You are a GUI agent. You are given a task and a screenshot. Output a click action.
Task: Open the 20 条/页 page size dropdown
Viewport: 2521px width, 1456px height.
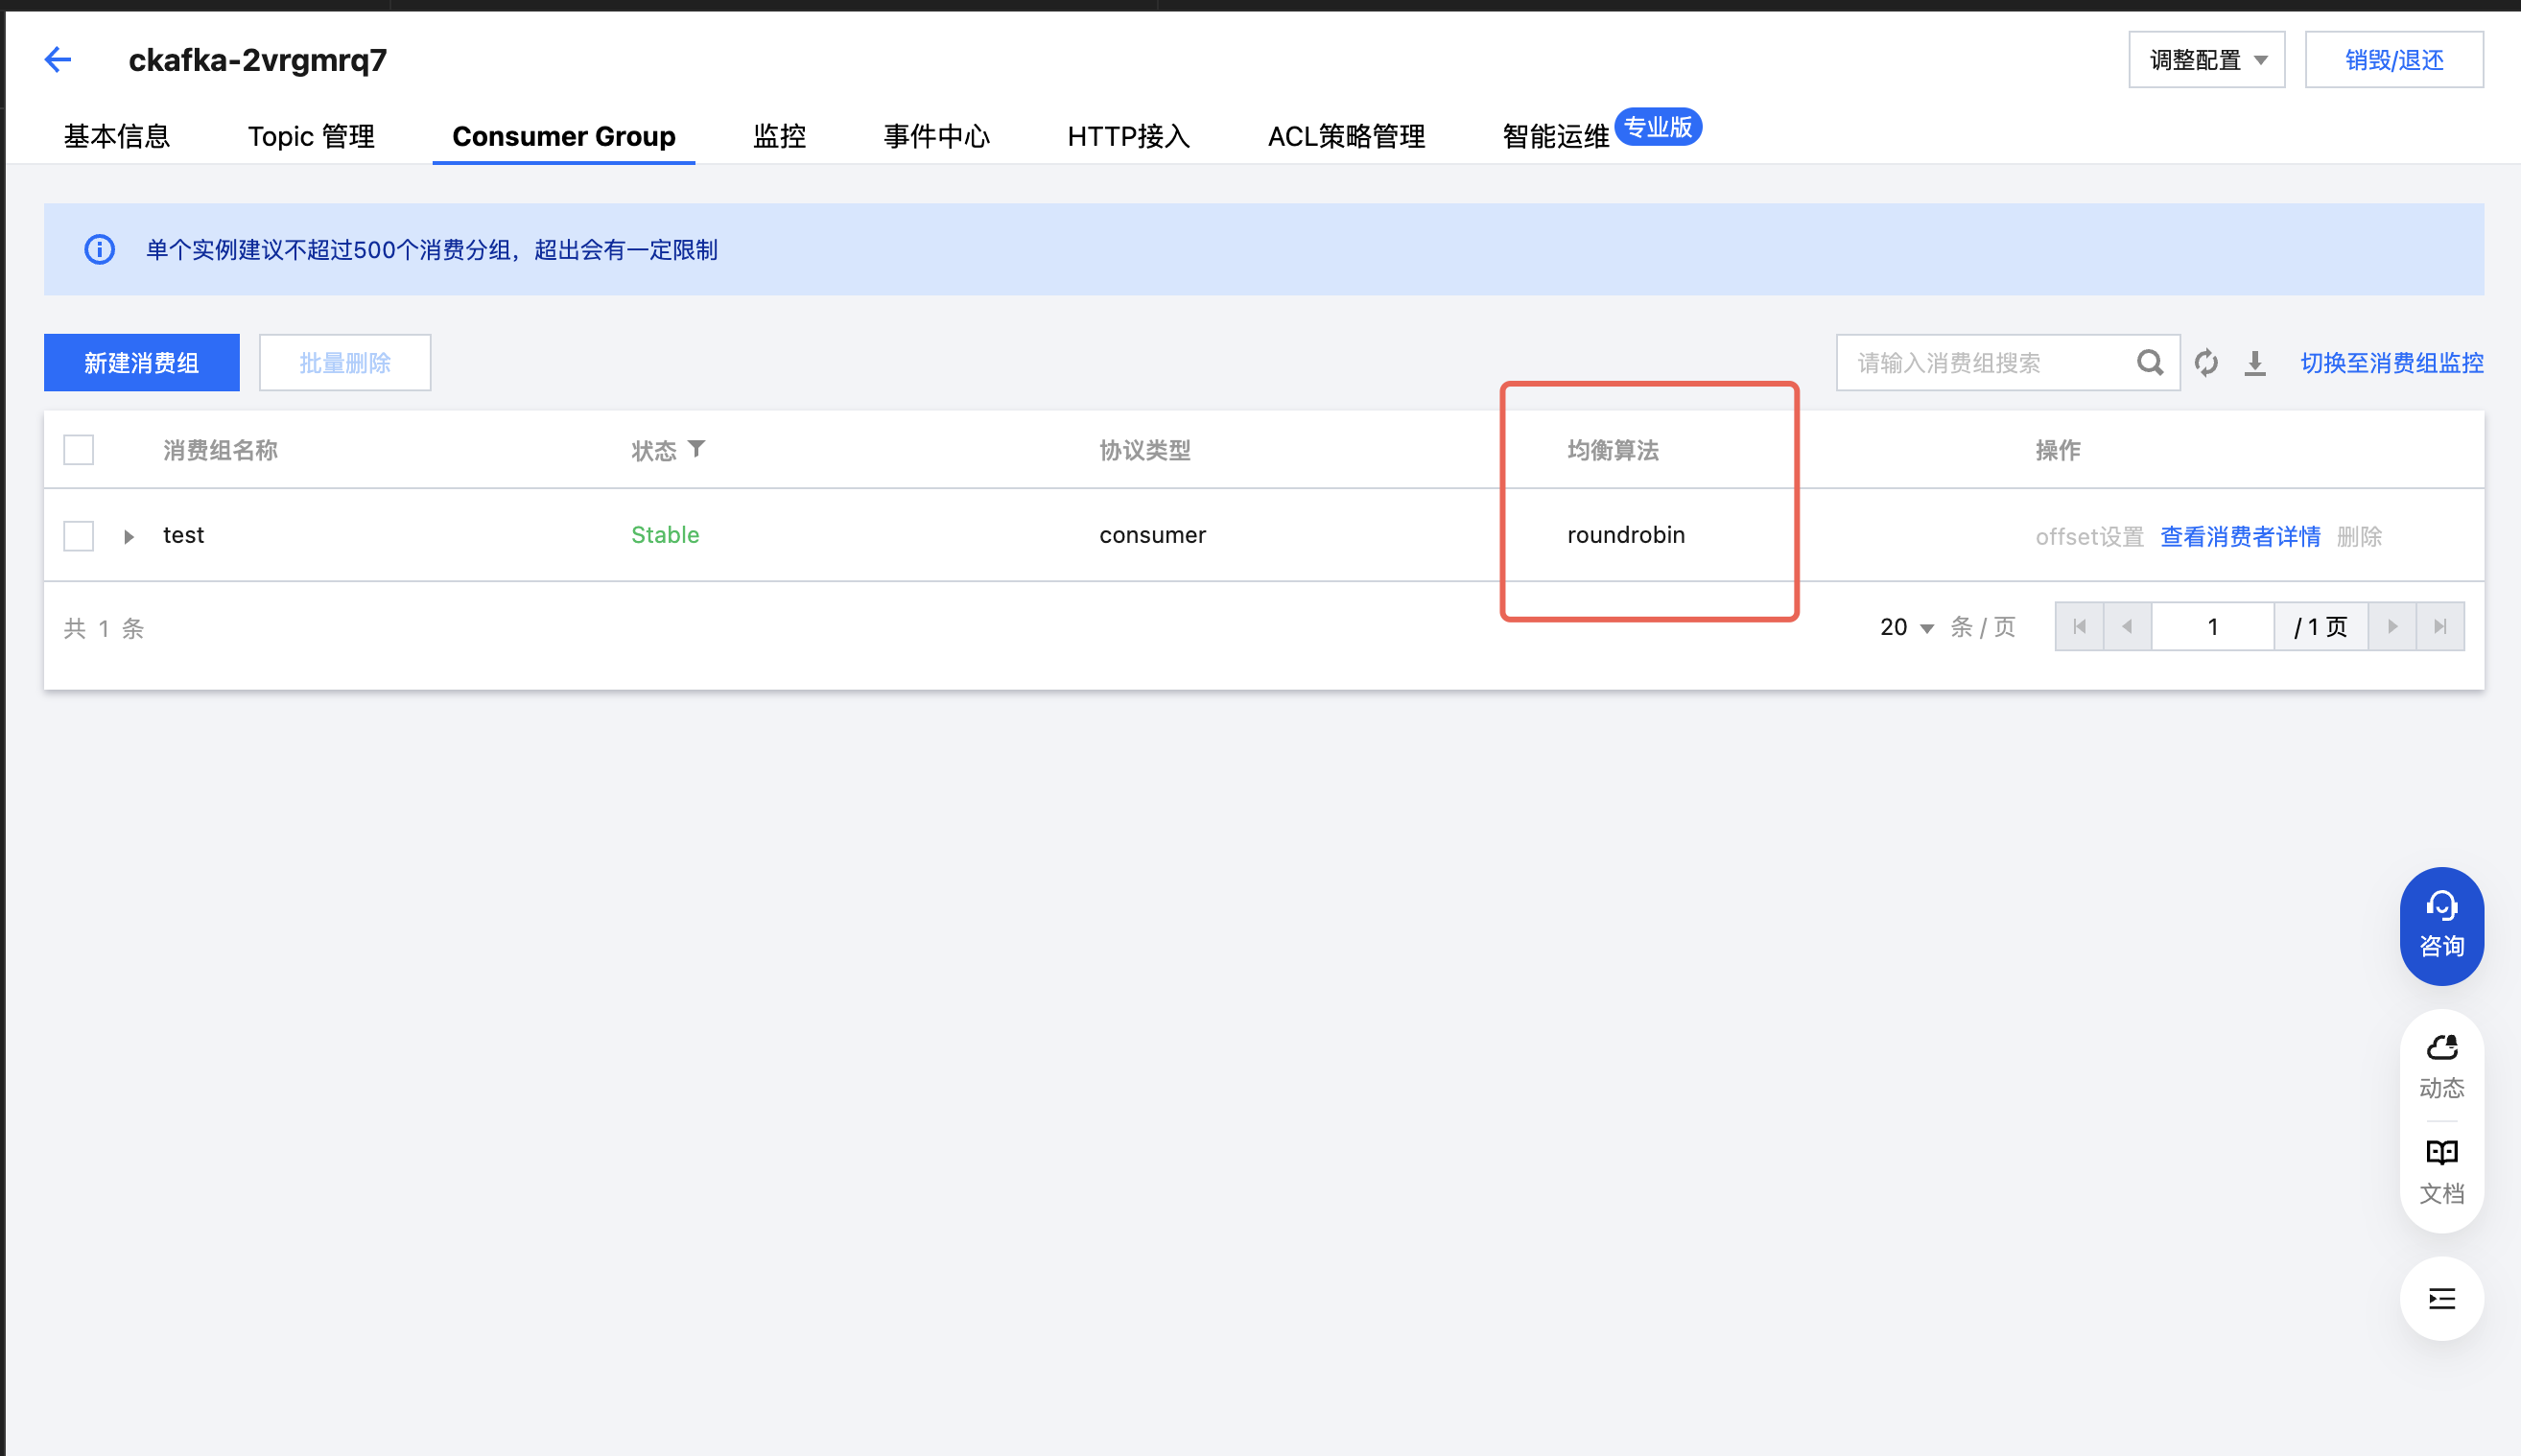[x=1906, y=627]
